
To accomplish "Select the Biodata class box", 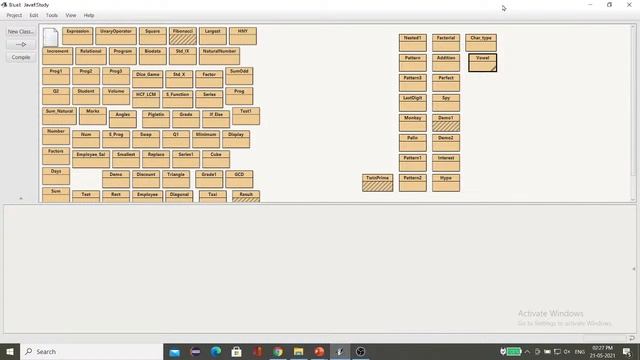I will (x=153, y=56).
